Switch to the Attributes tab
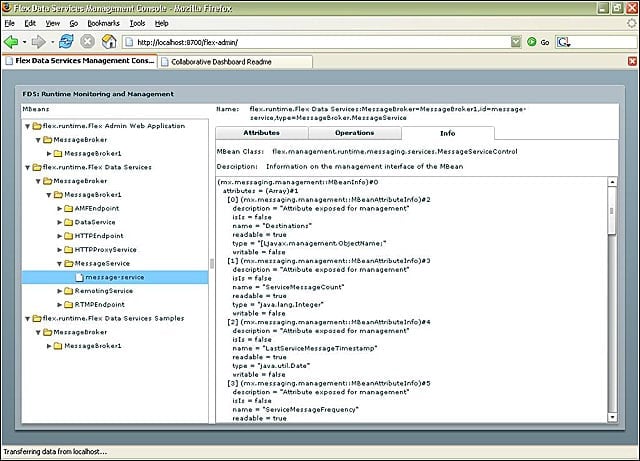 coord(262,133)
